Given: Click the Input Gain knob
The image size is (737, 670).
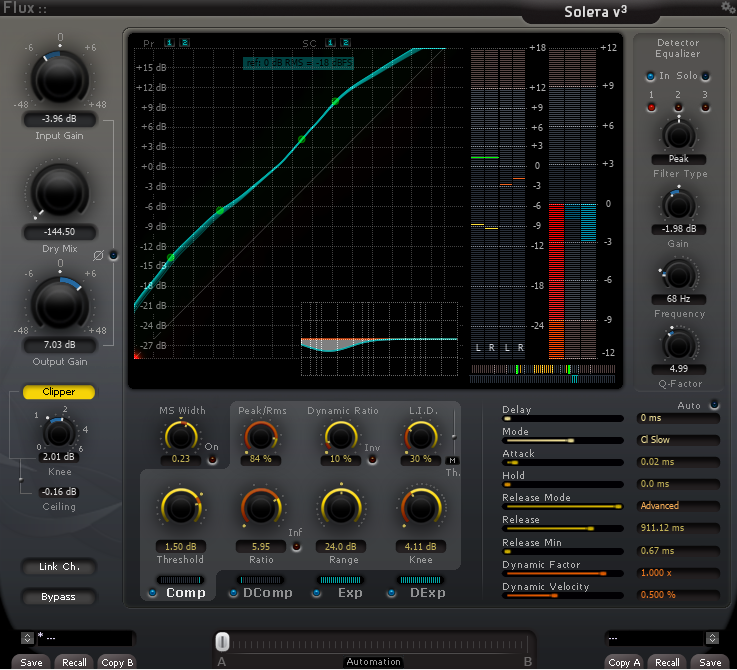Looking at the screenshot, I should tap(60, 78).
